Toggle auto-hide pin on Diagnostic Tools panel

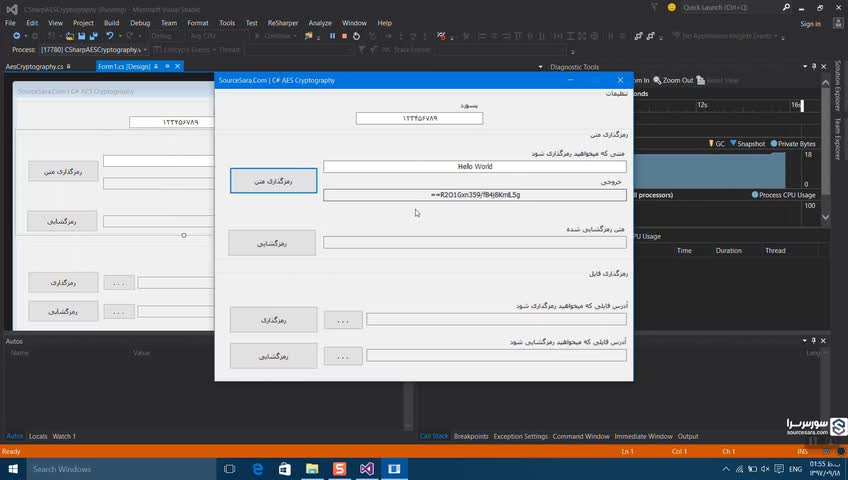(814, 66)
